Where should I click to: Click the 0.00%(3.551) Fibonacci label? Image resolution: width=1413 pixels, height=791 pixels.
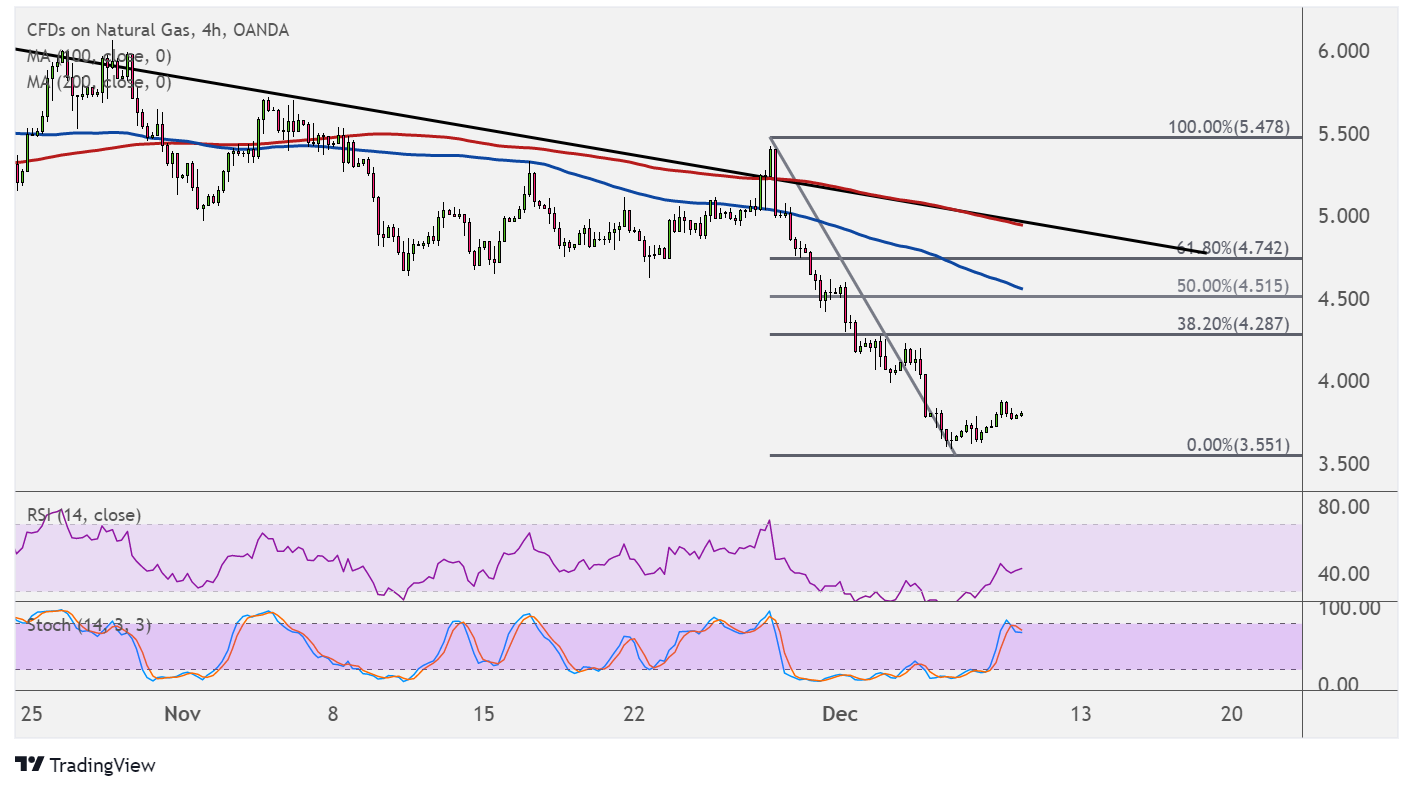pos(1237,445)
